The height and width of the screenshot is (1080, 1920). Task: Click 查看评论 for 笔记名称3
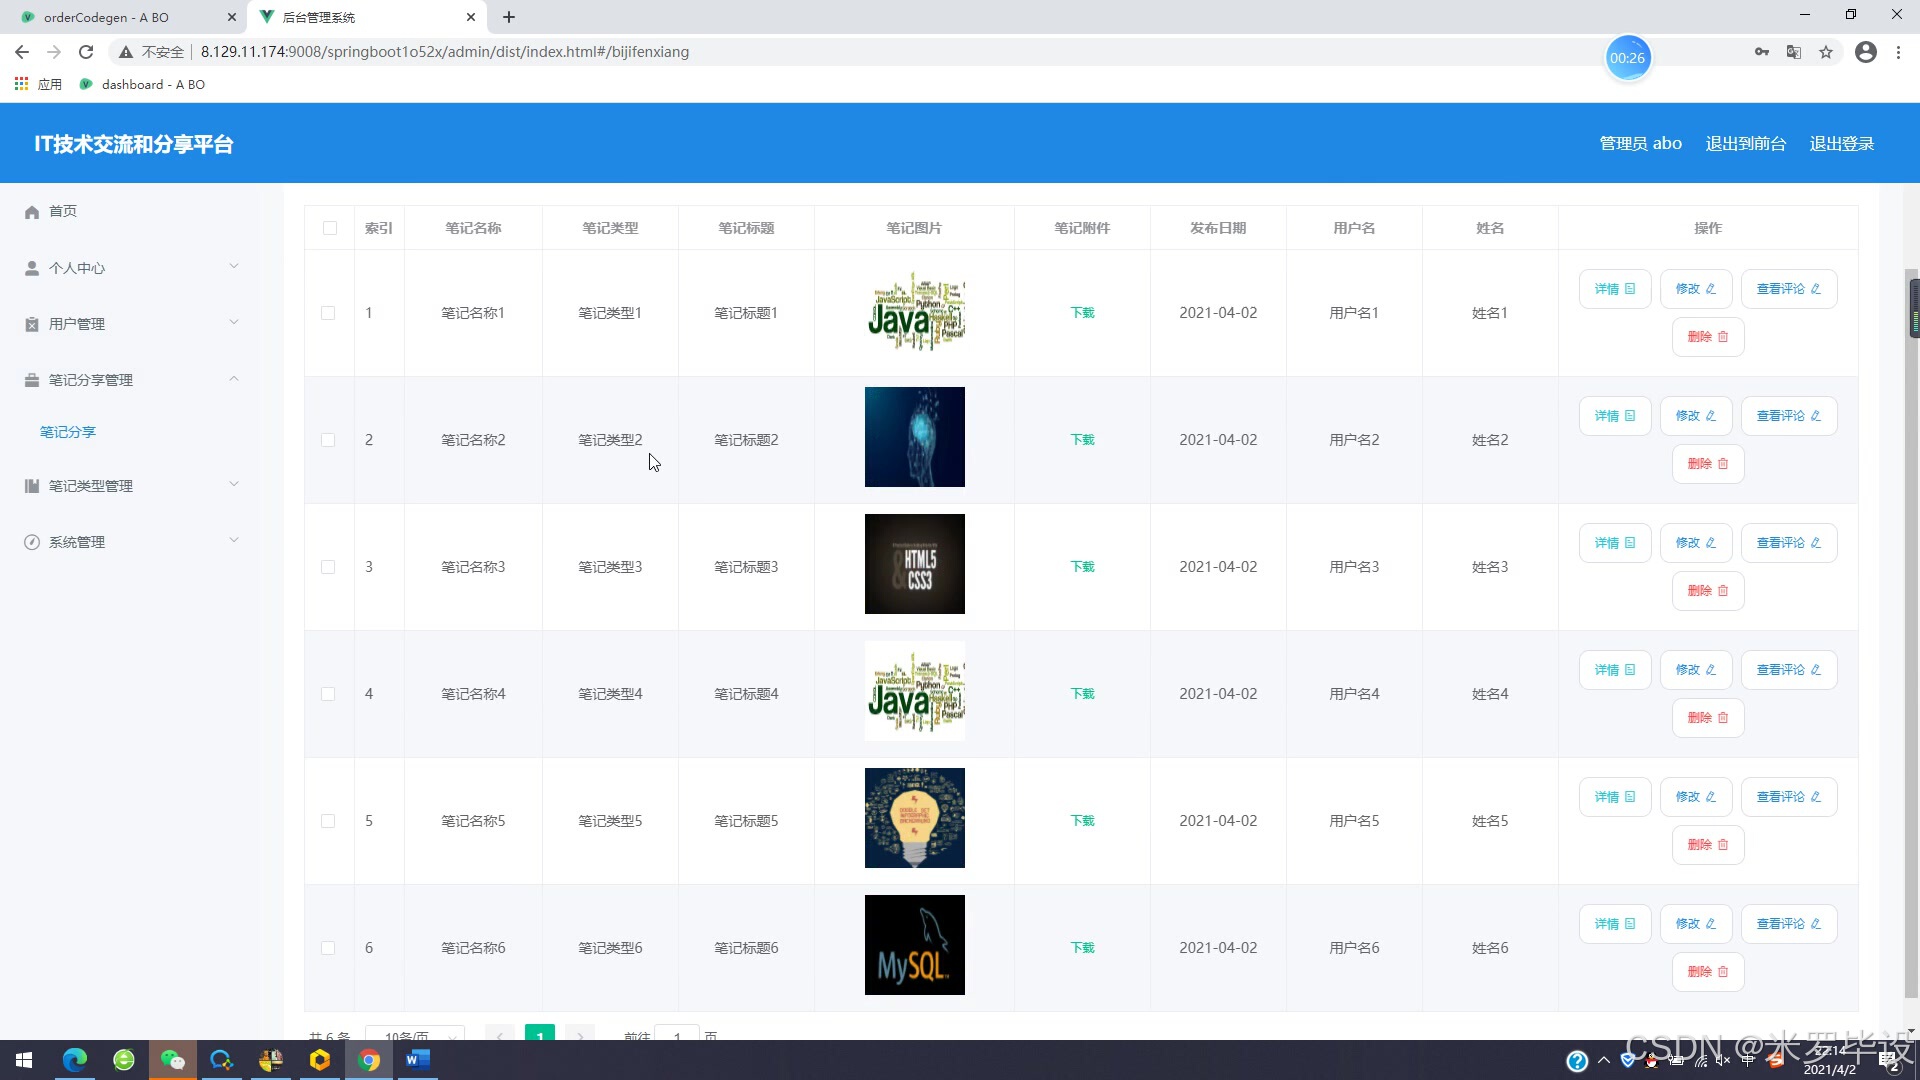point(1789,543)
